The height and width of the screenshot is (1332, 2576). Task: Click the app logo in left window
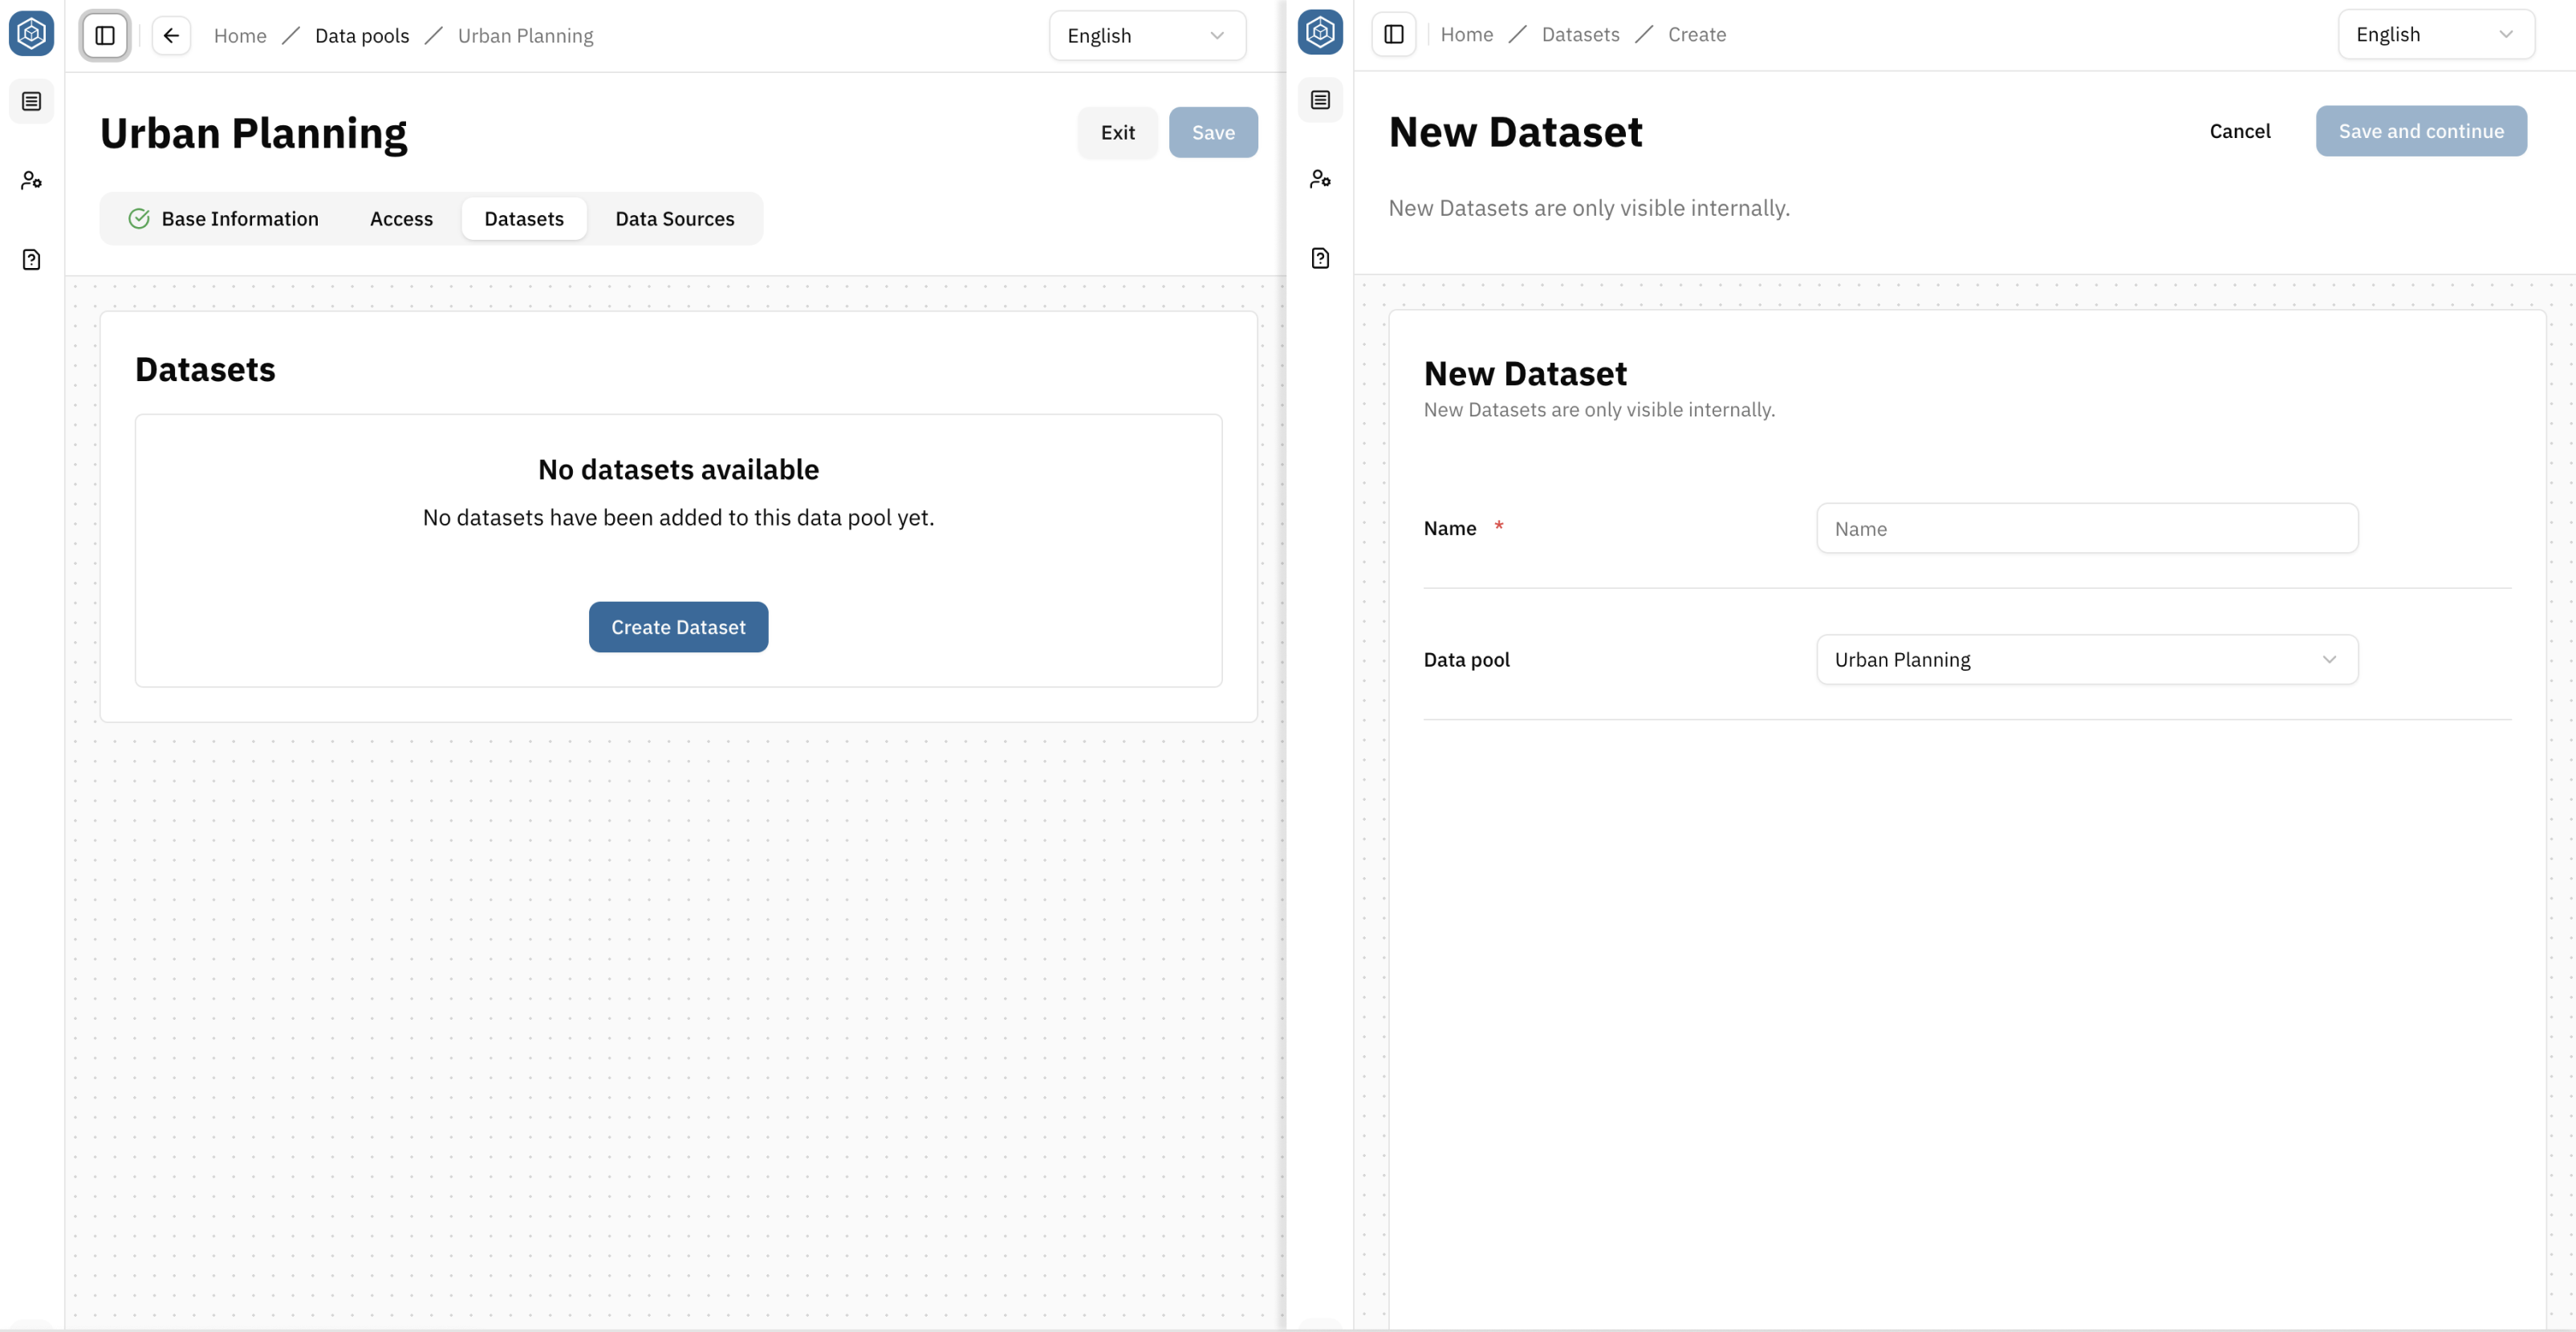coord(31,34)
